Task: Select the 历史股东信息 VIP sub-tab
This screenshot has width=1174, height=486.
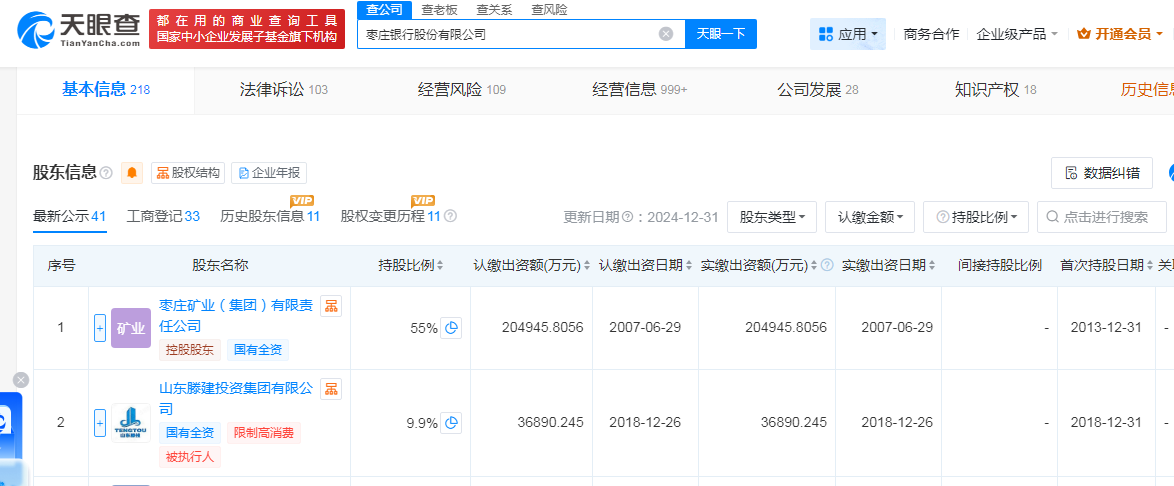Action: [x=270, y=216]
